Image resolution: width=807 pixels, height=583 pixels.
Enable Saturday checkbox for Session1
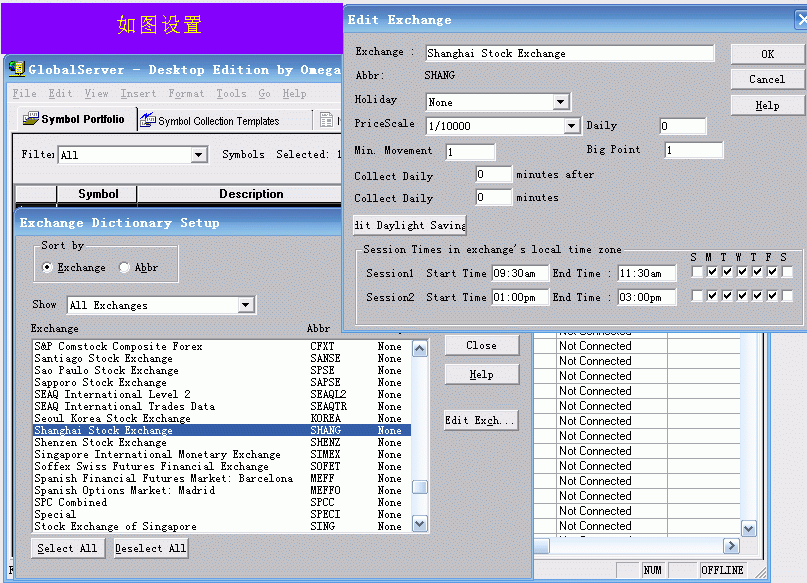[787, 272]
